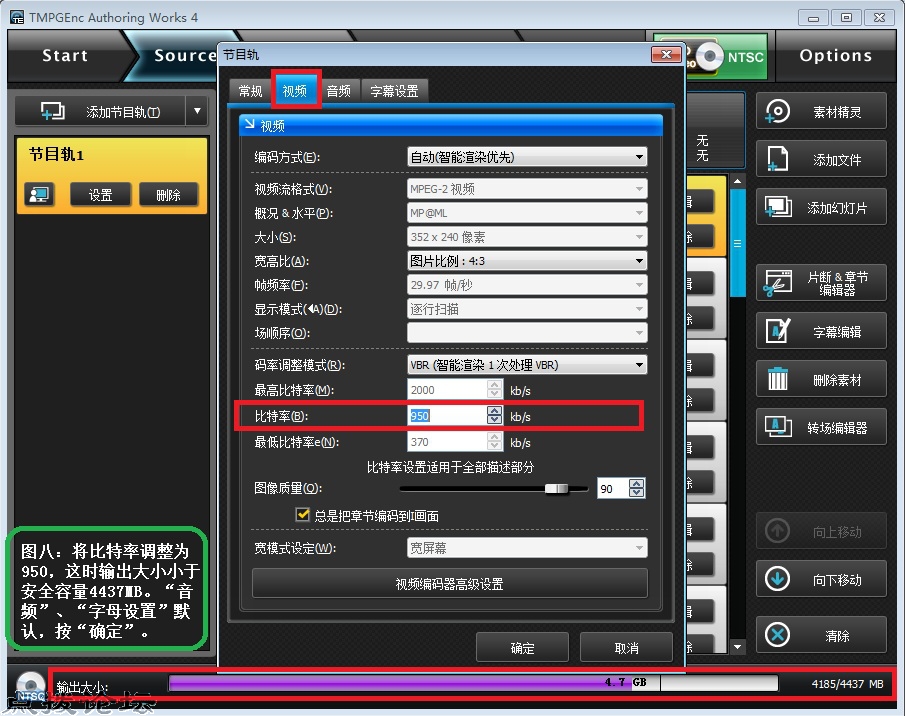Click the 图像质量 value field

(612, 489)
